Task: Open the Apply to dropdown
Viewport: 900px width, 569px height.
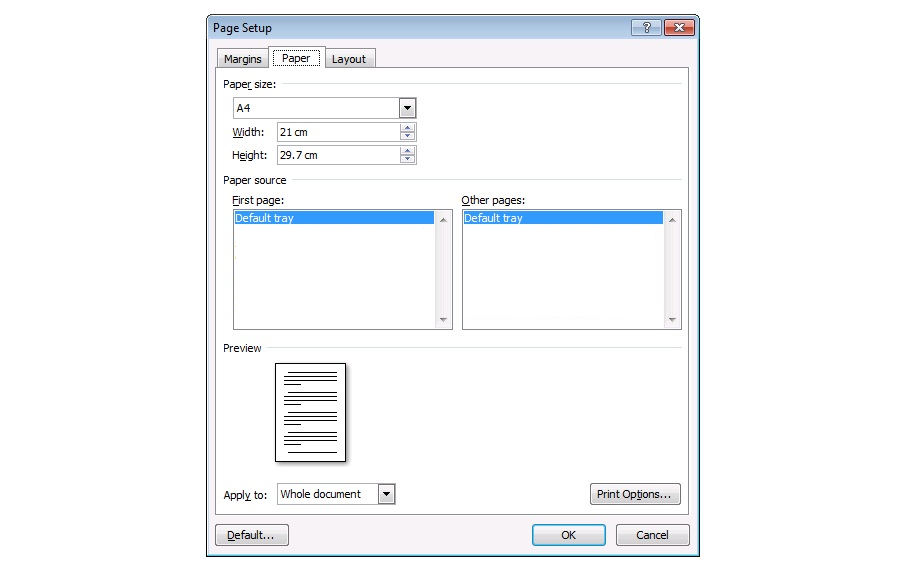Action: tap(387, 494)
